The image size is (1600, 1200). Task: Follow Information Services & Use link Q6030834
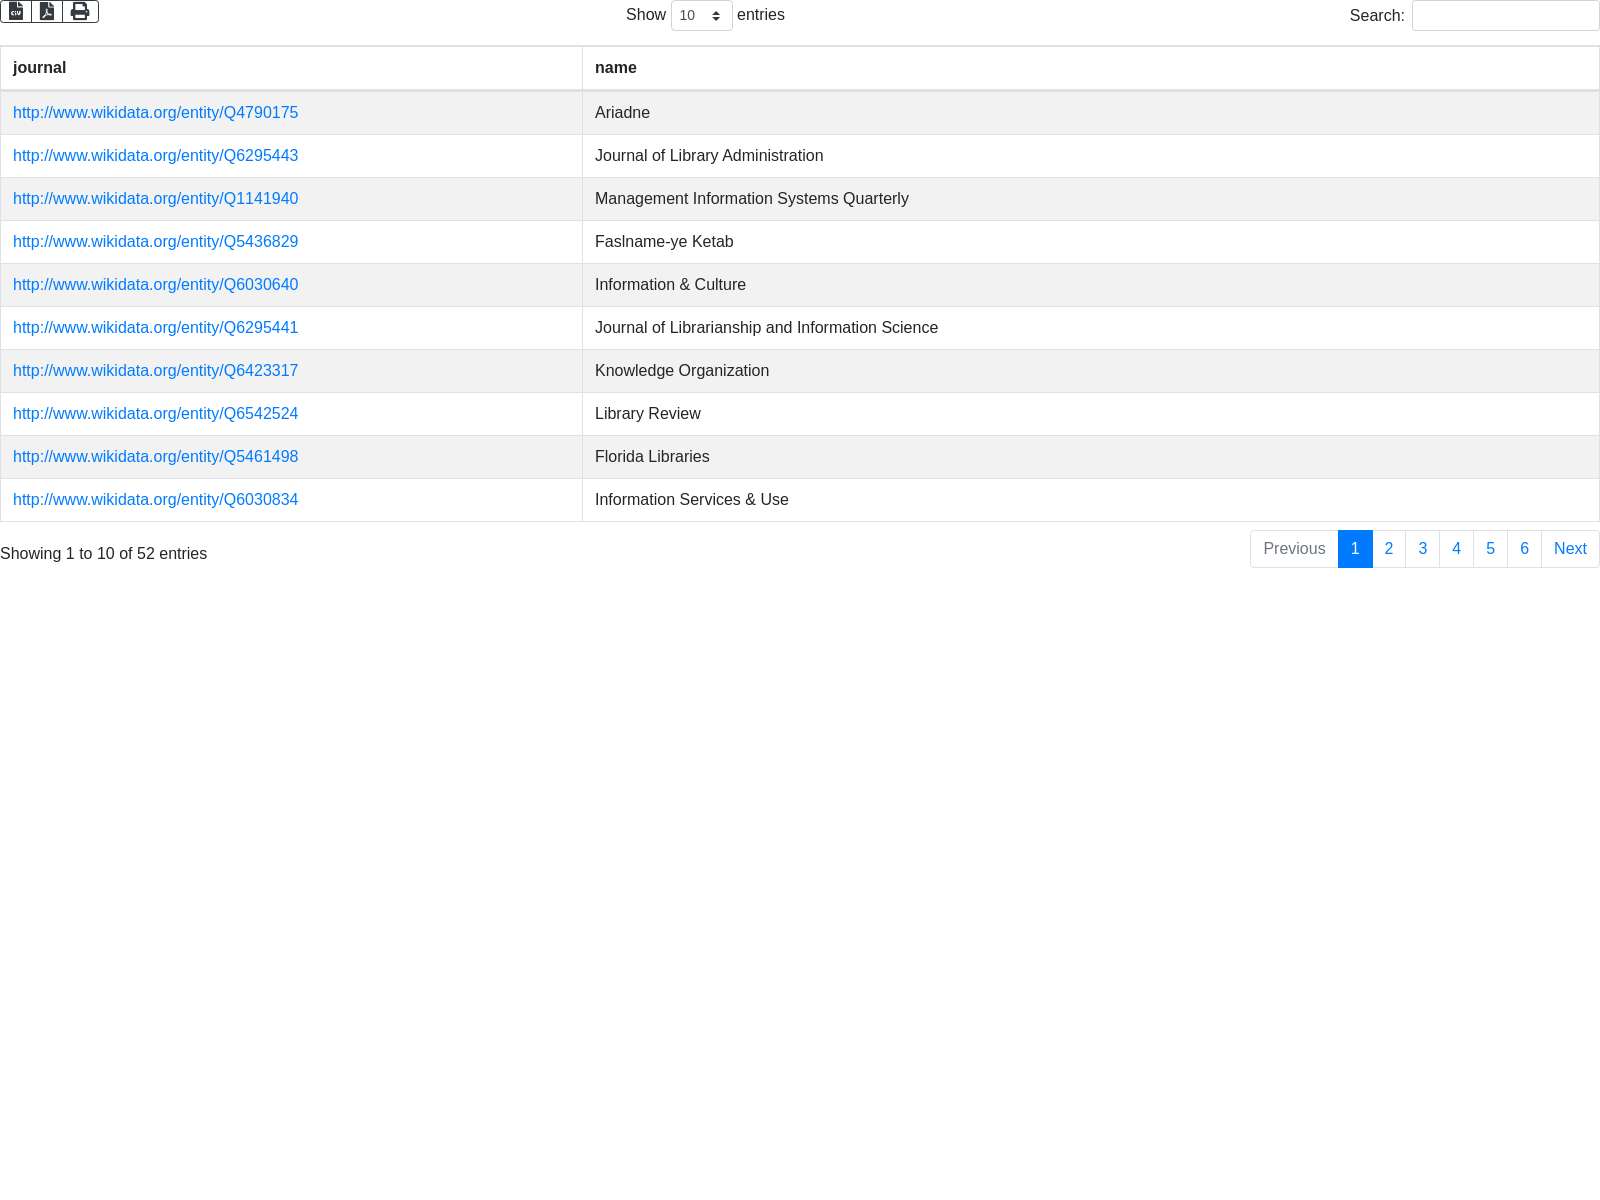pos(155,500)
